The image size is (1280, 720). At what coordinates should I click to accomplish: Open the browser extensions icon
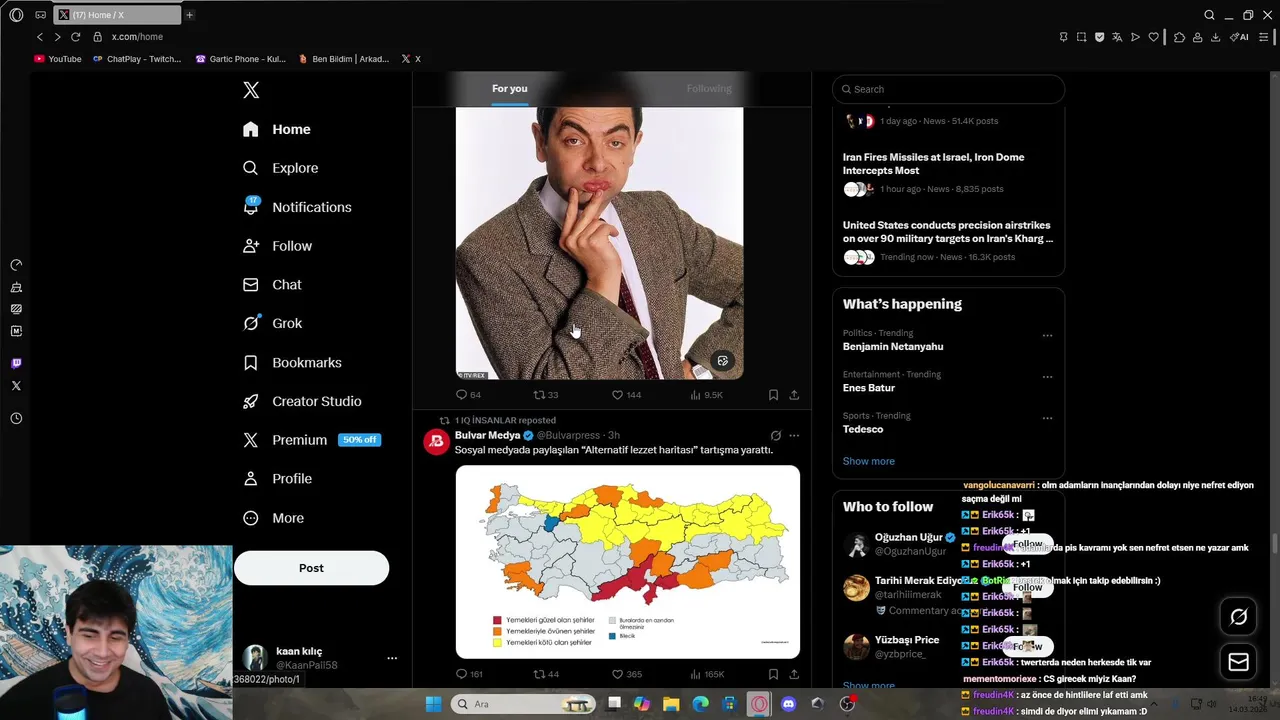pyautogui.click(x=1179, y=37)
